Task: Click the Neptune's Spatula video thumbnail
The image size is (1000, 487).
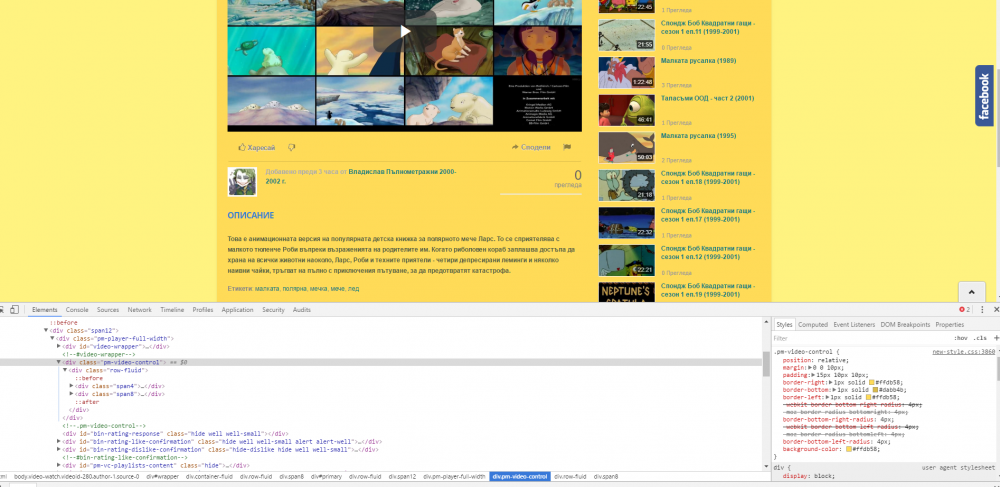Action: [x=626, y=293]
